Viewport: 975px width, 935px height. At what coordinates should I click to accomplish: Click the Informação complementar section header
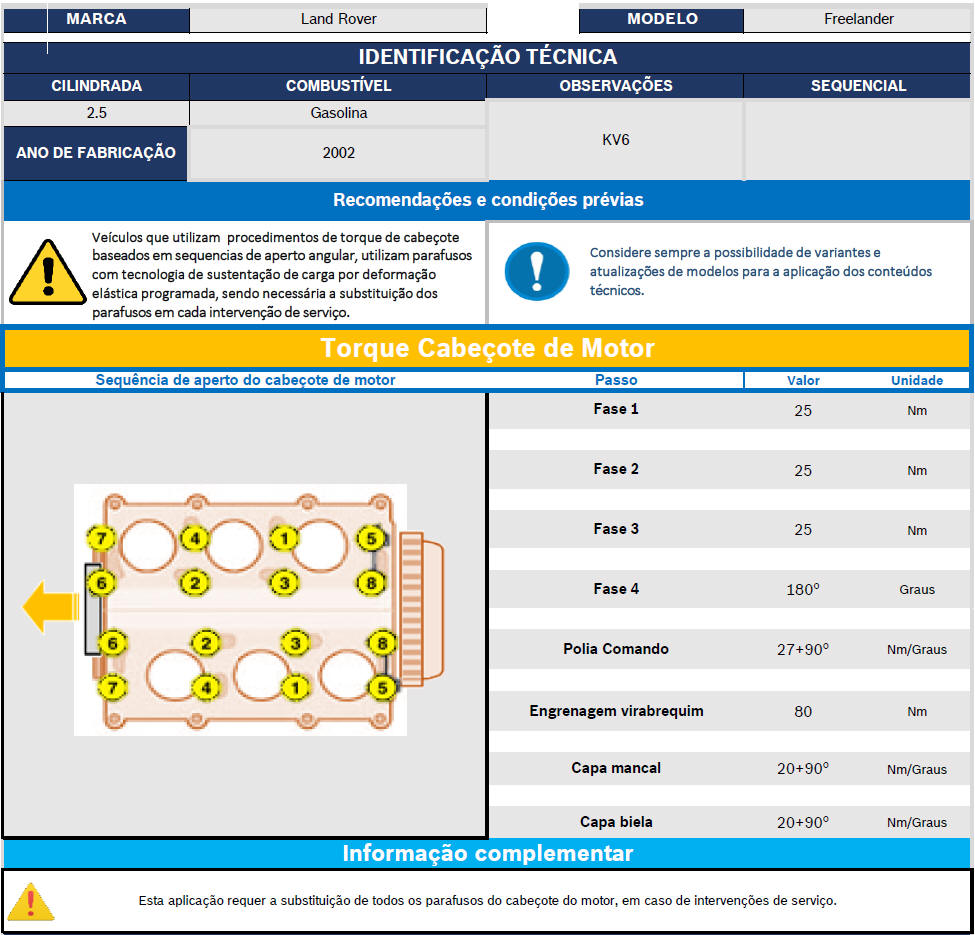point(487,853)
